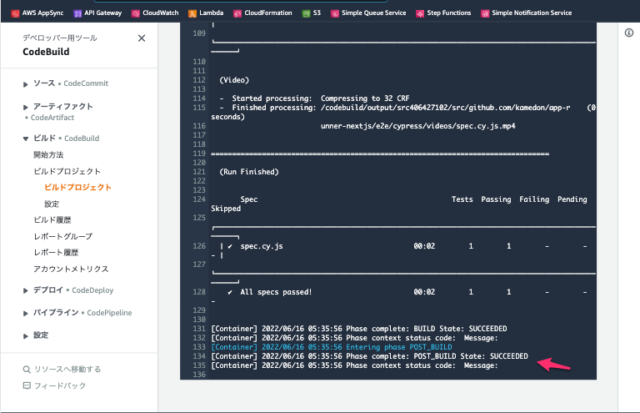
Task: Click log line 'BUILD State: SUCCEEDED'
Action: coord(359,329)
